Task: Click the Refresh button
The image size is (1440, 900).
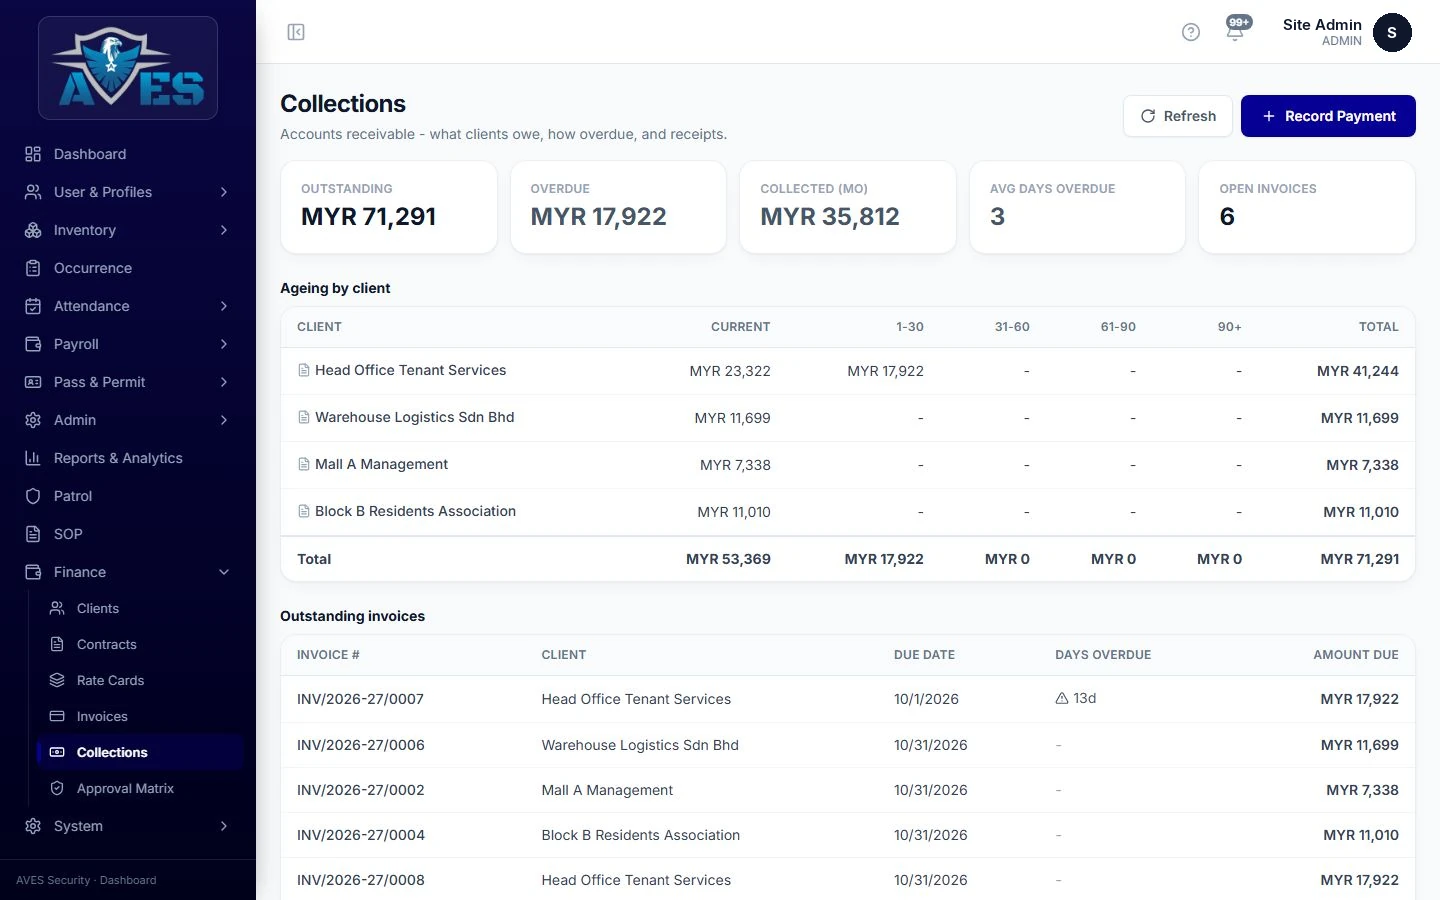Action: coord(1178,116)
